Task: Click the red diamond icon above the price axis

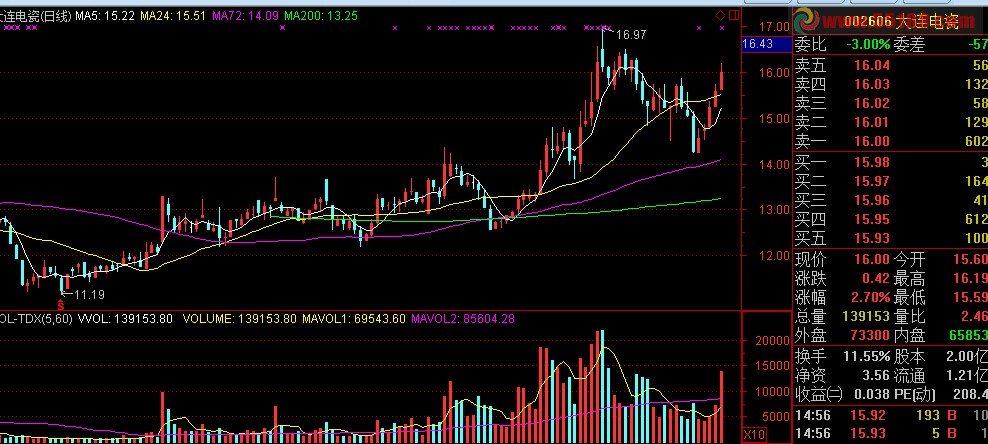Action: click(720, 14)
